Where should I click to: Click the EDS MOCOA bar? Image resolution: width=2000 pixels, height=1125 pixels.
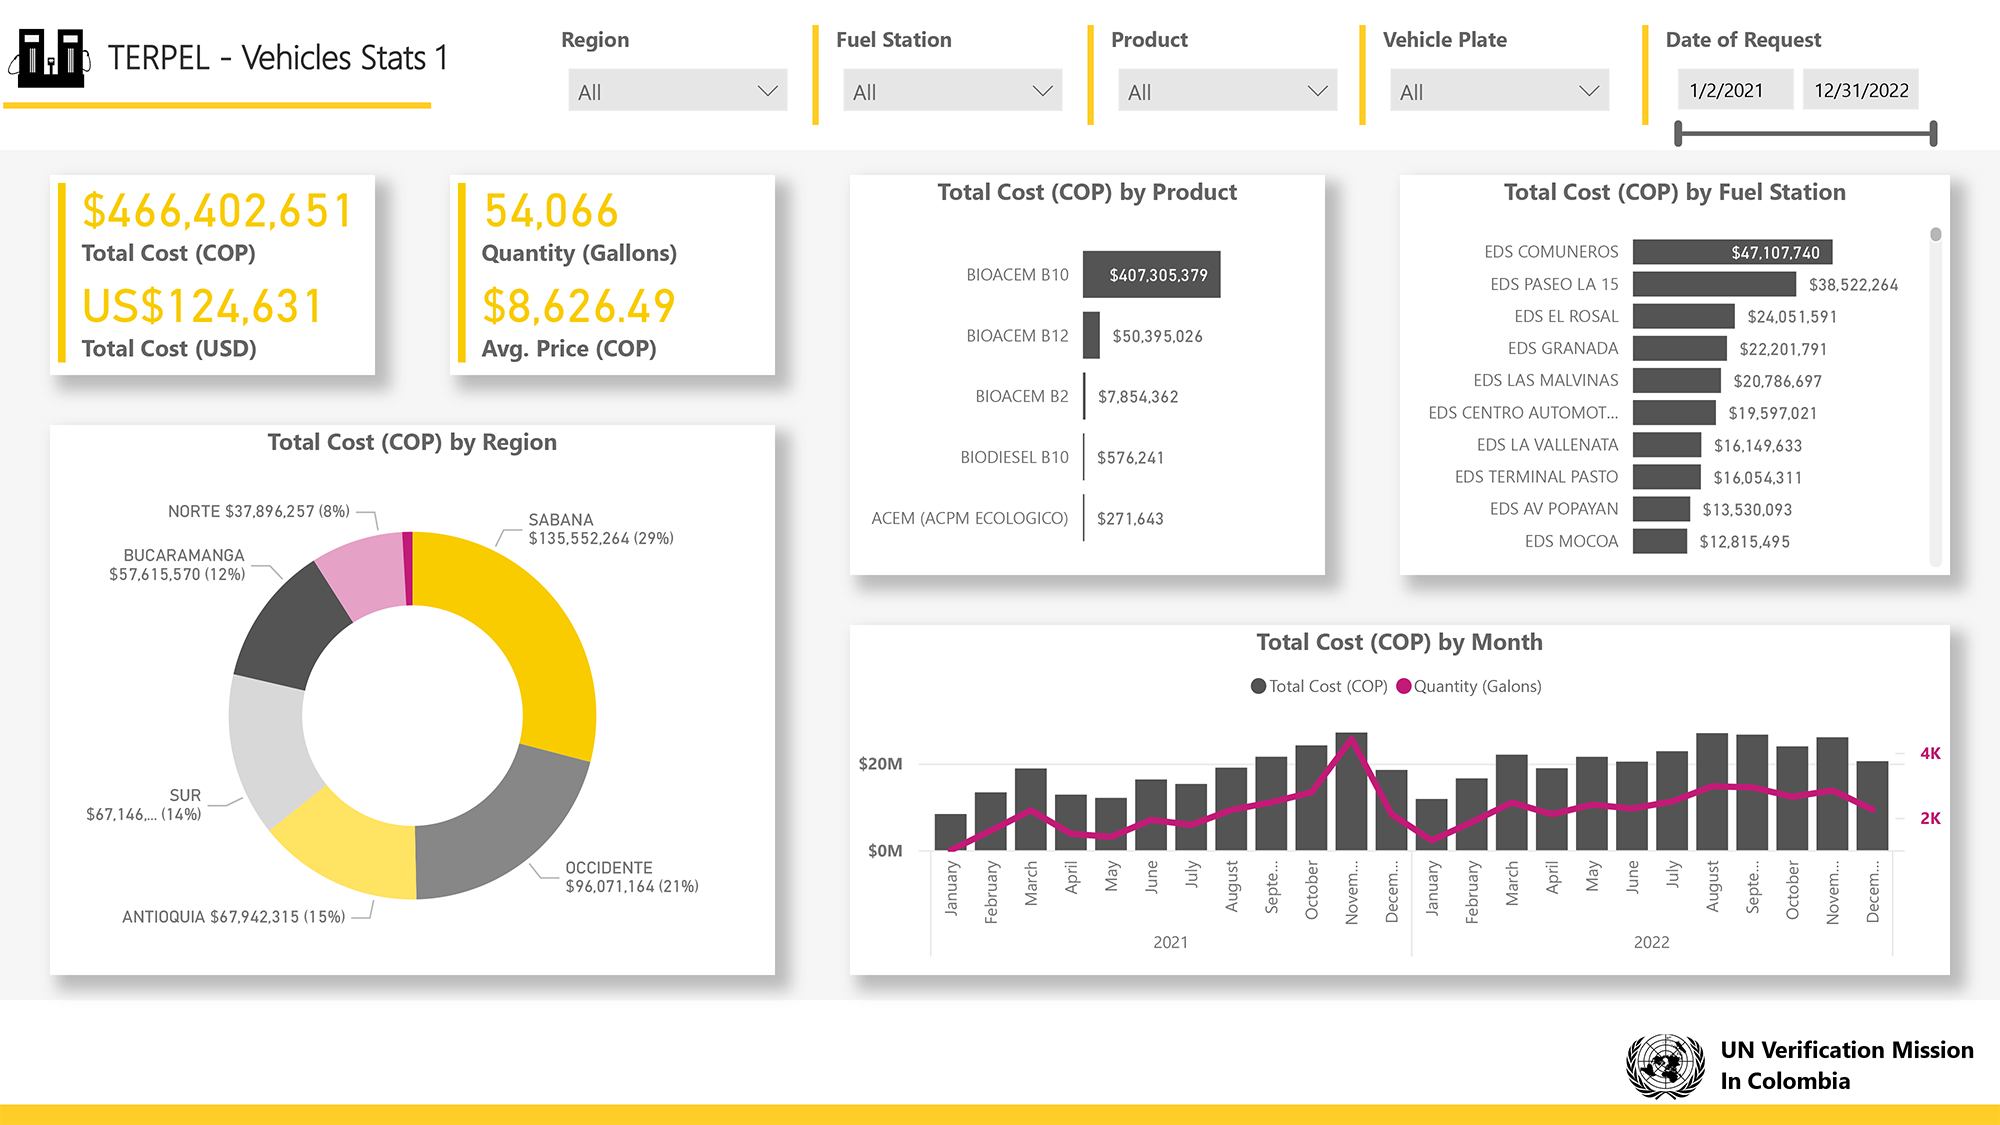point(1660,540)
